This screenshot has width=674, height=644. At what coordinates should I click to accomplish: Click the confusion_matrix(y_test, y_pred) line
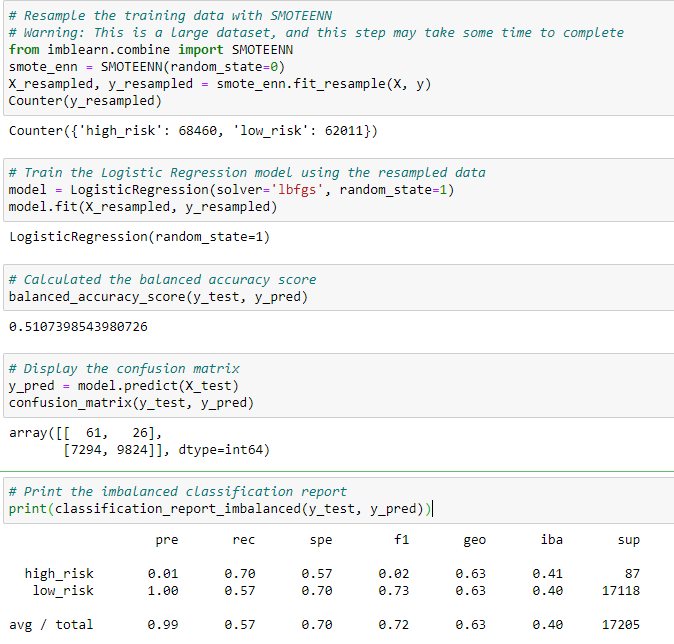tap(131, 403)
